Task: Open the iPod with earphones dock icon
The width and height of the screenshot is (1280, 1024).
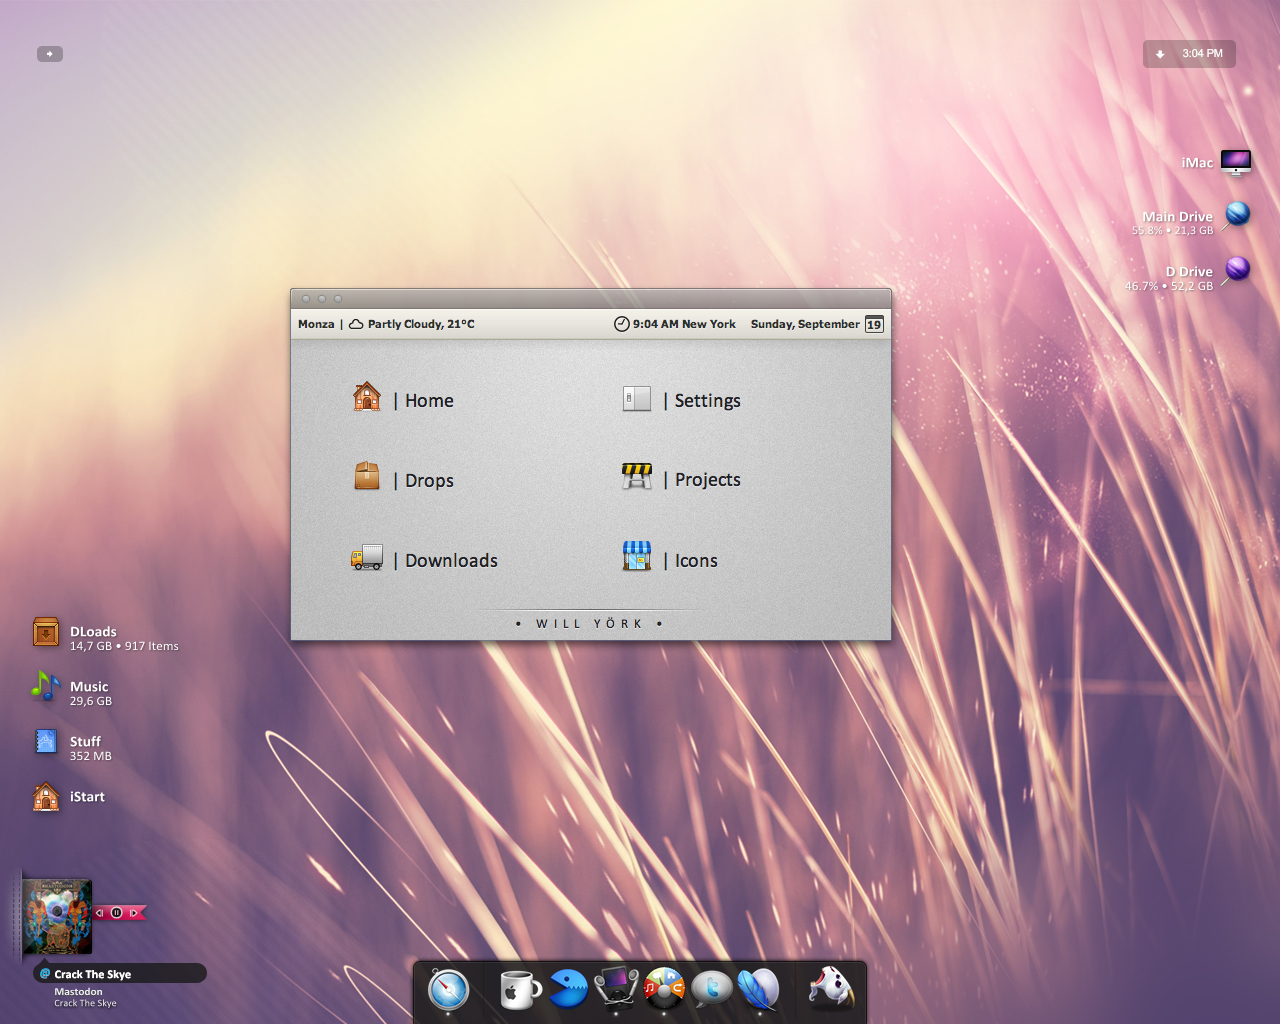Action: [x=616, y=988]
